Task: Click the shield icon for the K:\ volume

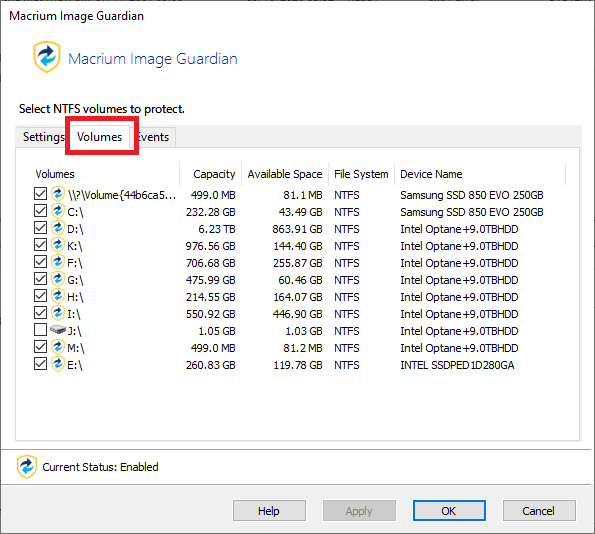Action: [58, 246]
